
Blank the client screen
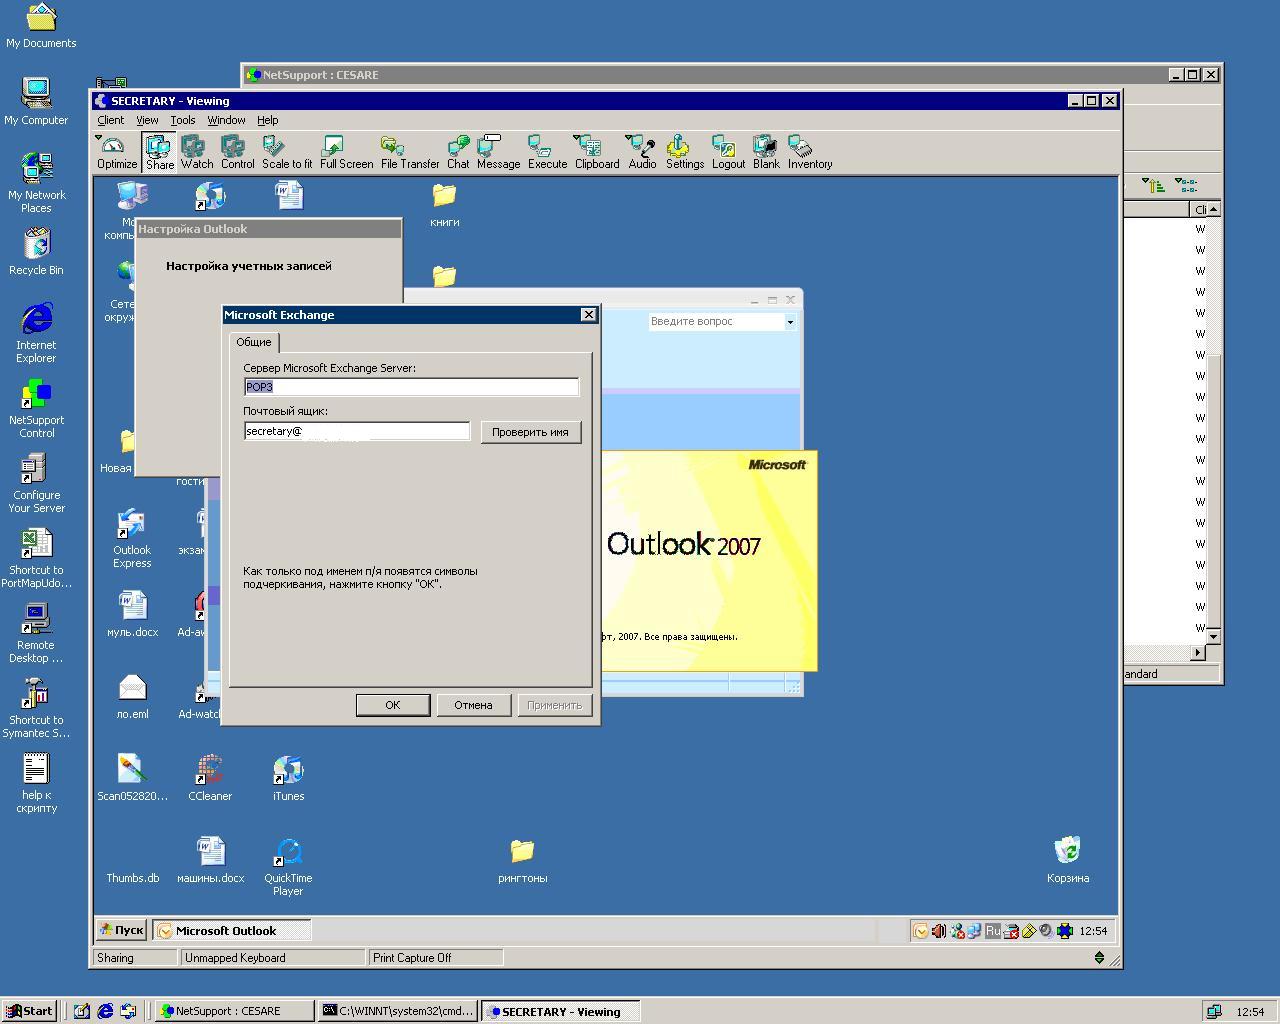766,152
